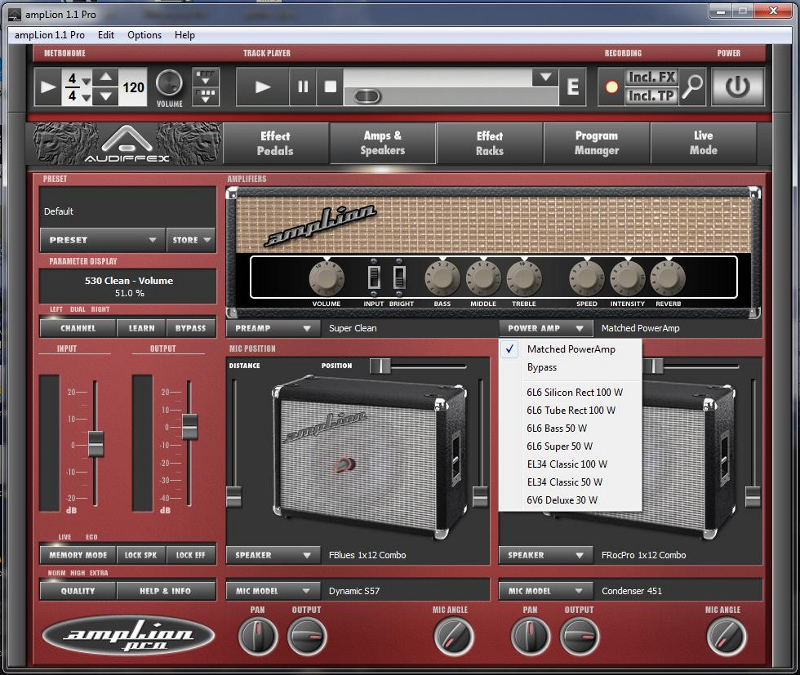Click the amplifier Reverb knob
The image size is (800, 675).
tap(668, 279)
